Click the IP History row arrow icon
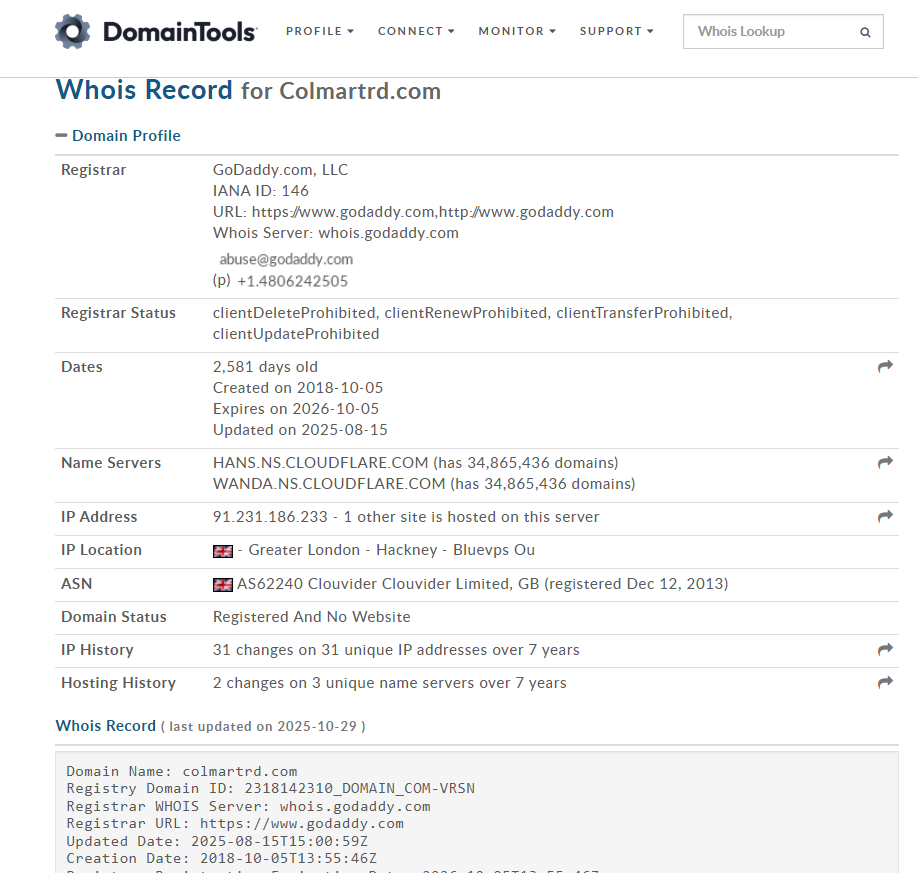This screenshot has width=918, height=873. [x=885, y=650]
